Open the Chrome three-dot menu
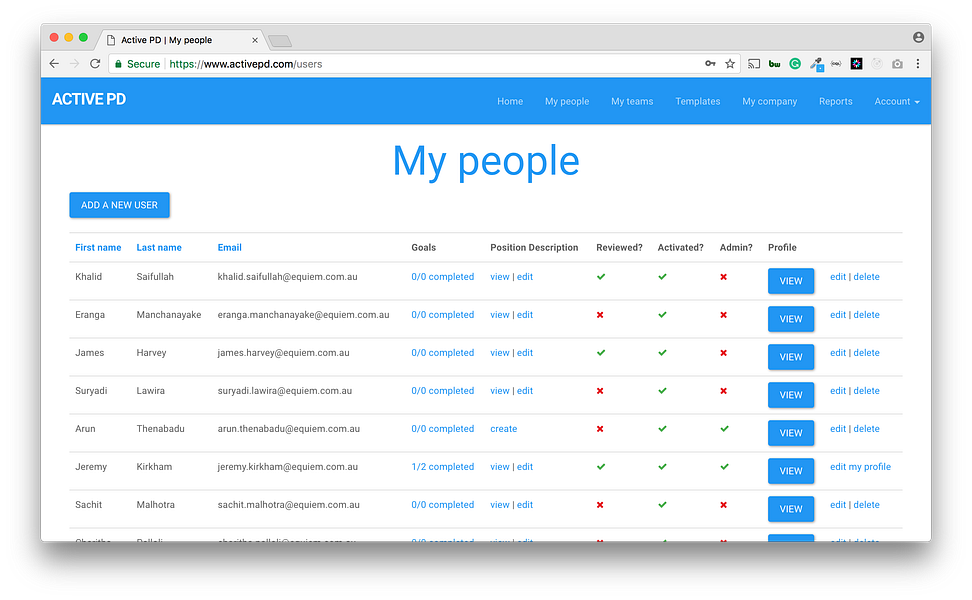 pyautogui.click(x=918, y=64)
